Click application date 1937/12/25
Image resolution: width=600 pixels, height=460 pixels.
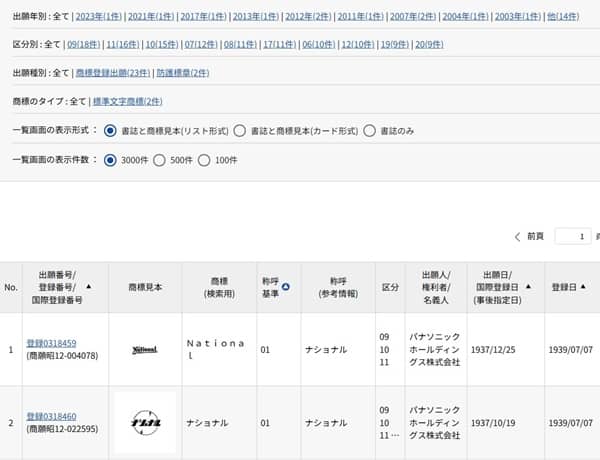tap(493, 350)
